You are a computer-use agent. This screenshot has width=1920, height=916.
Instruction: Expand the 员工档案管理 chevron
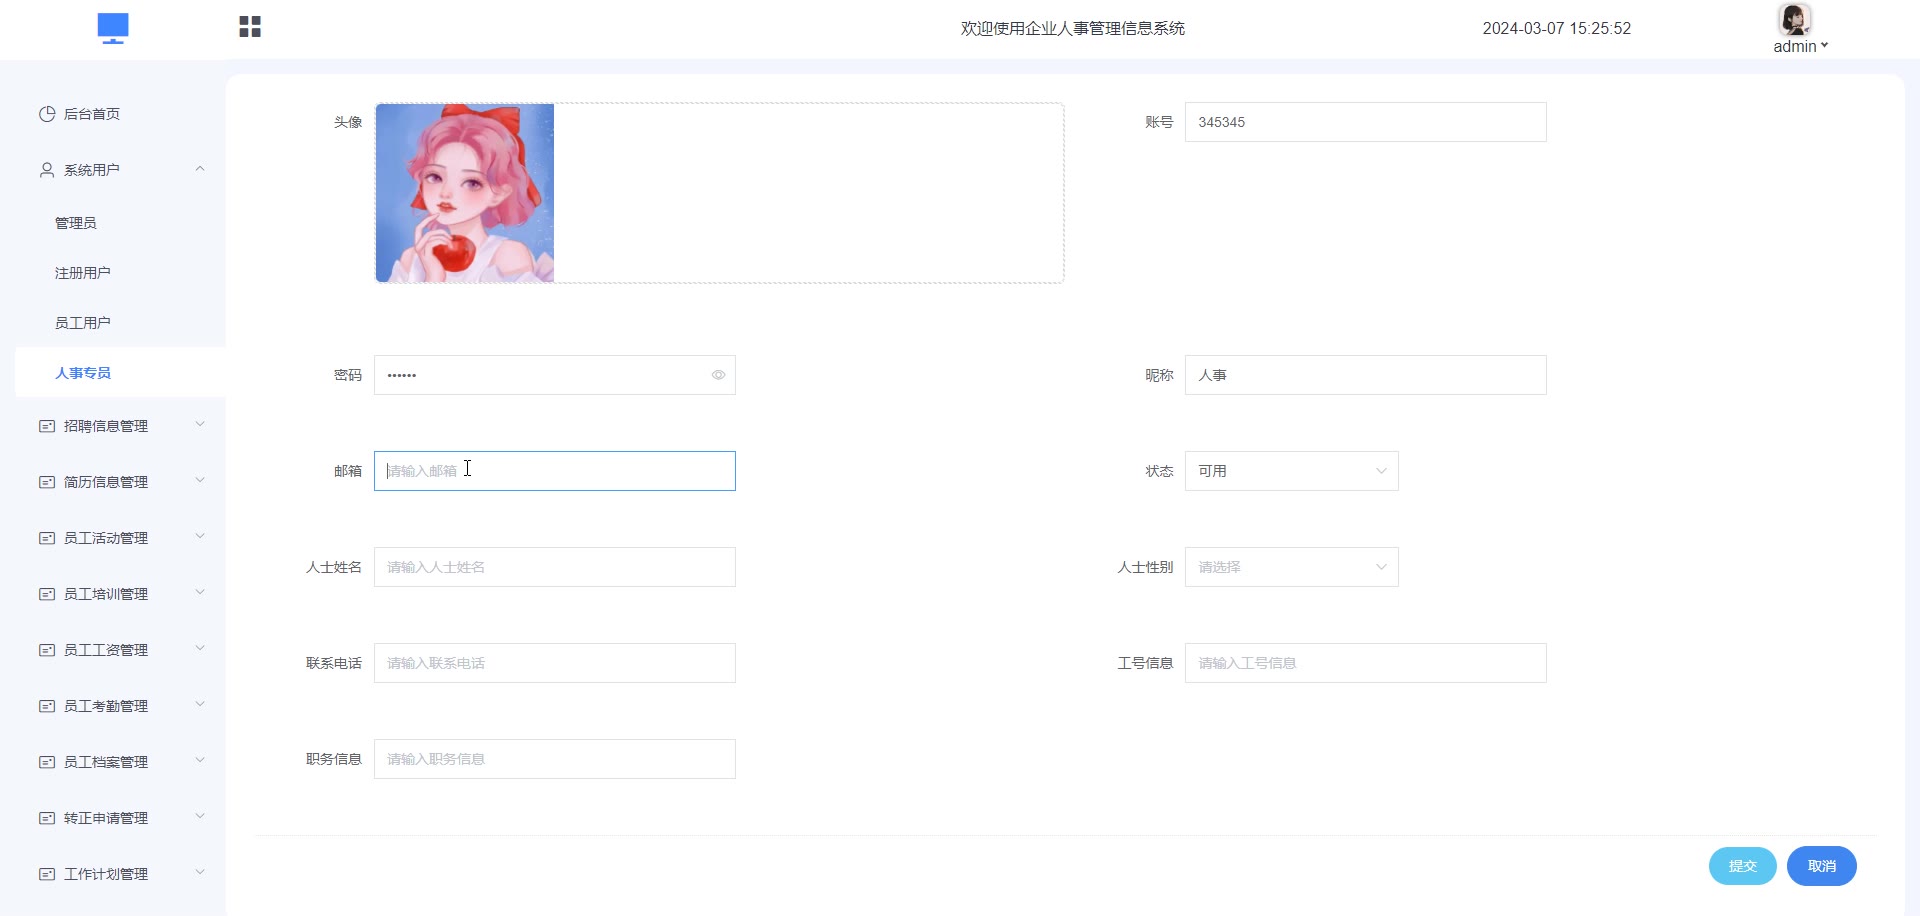click(200, 760)
